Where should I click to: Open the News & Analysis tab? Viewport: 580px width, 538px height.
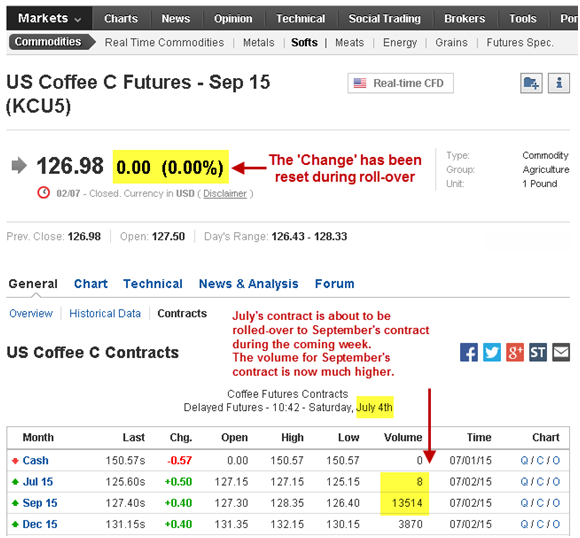click(x=249, y=284)
